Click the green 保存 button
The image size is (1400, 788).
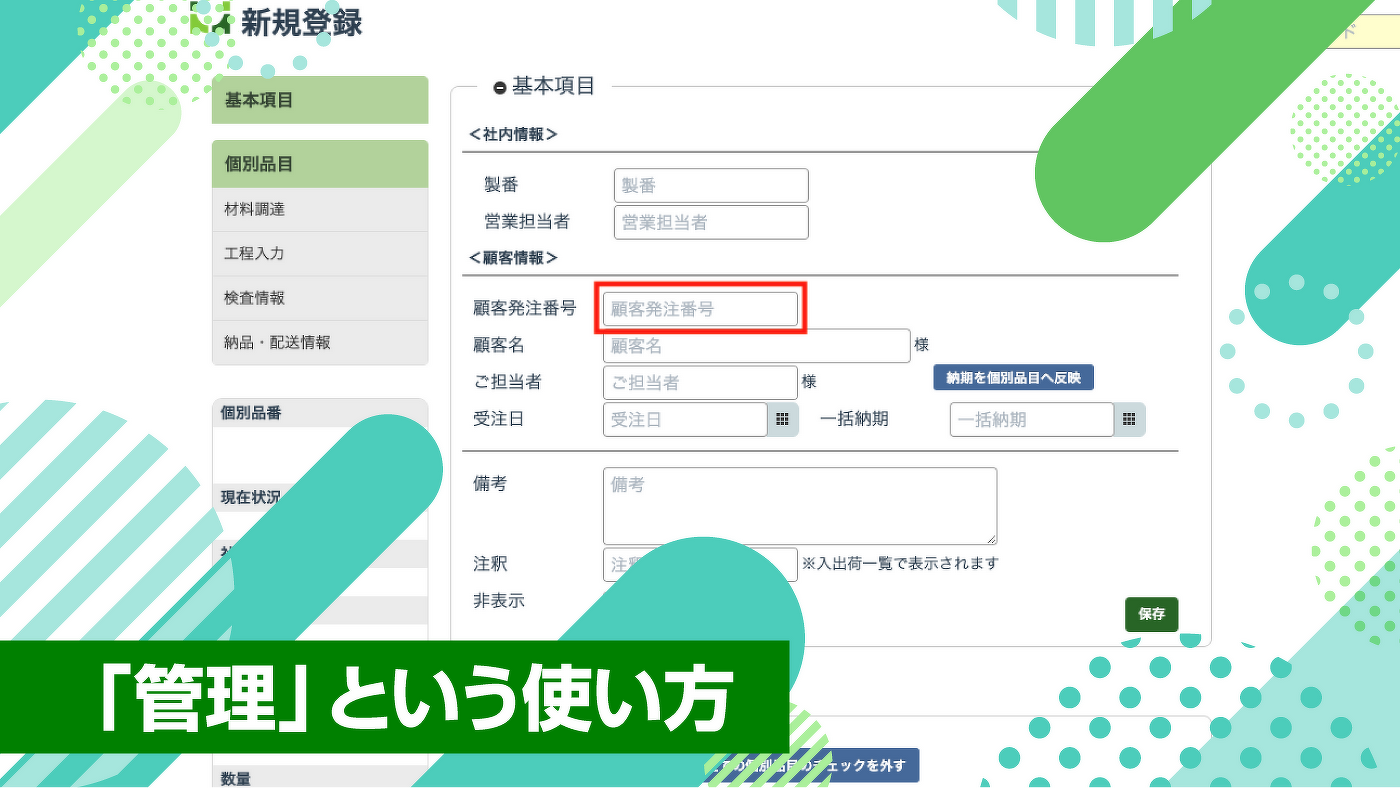[x=1151, y=614]
